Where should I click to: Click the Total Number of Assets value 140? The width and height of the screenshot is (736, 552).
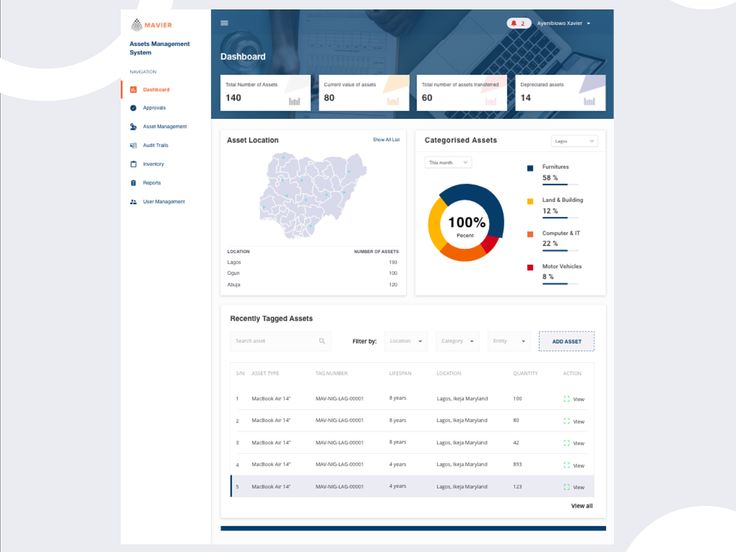point(233,98)
